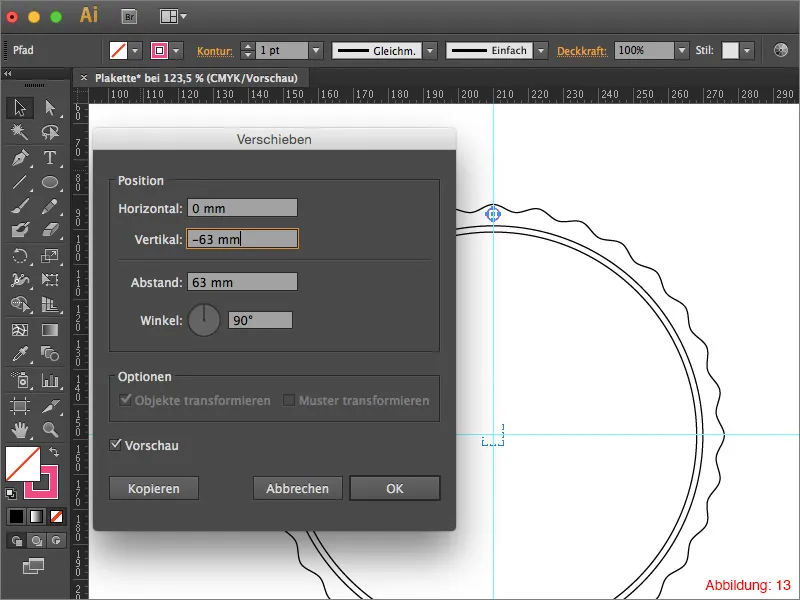Reset to default fill and stroke
The image size is (800, 600).
click(11, 493)
